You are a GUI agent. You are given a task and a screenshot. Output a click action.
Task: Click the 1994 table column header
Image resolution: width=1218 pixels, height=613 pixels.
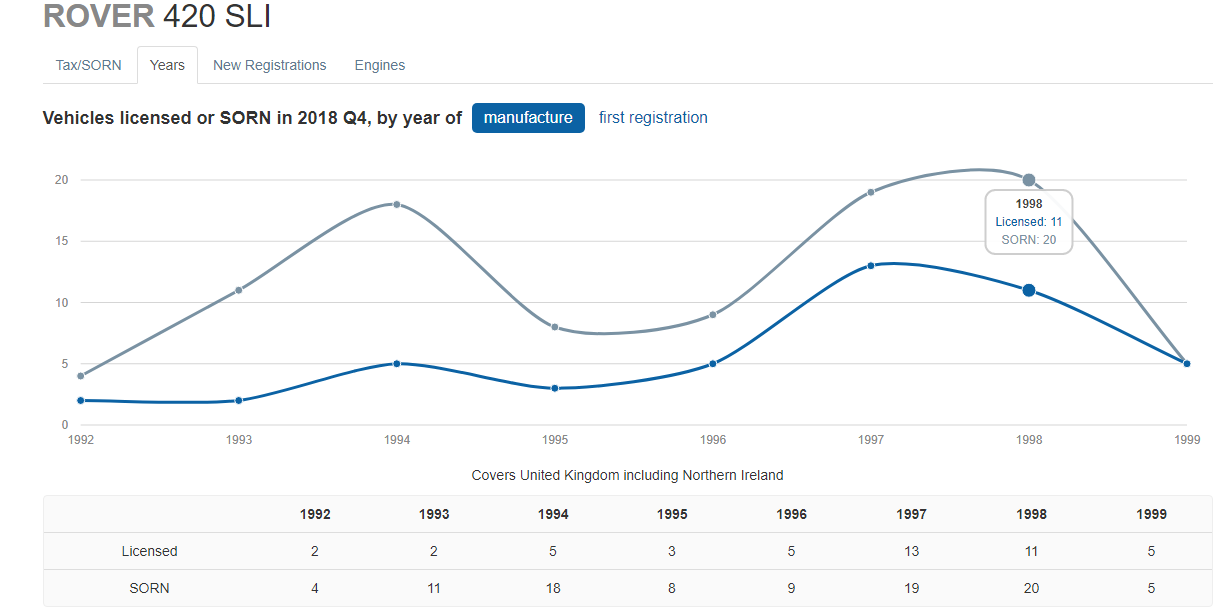(x=553, y=514)
